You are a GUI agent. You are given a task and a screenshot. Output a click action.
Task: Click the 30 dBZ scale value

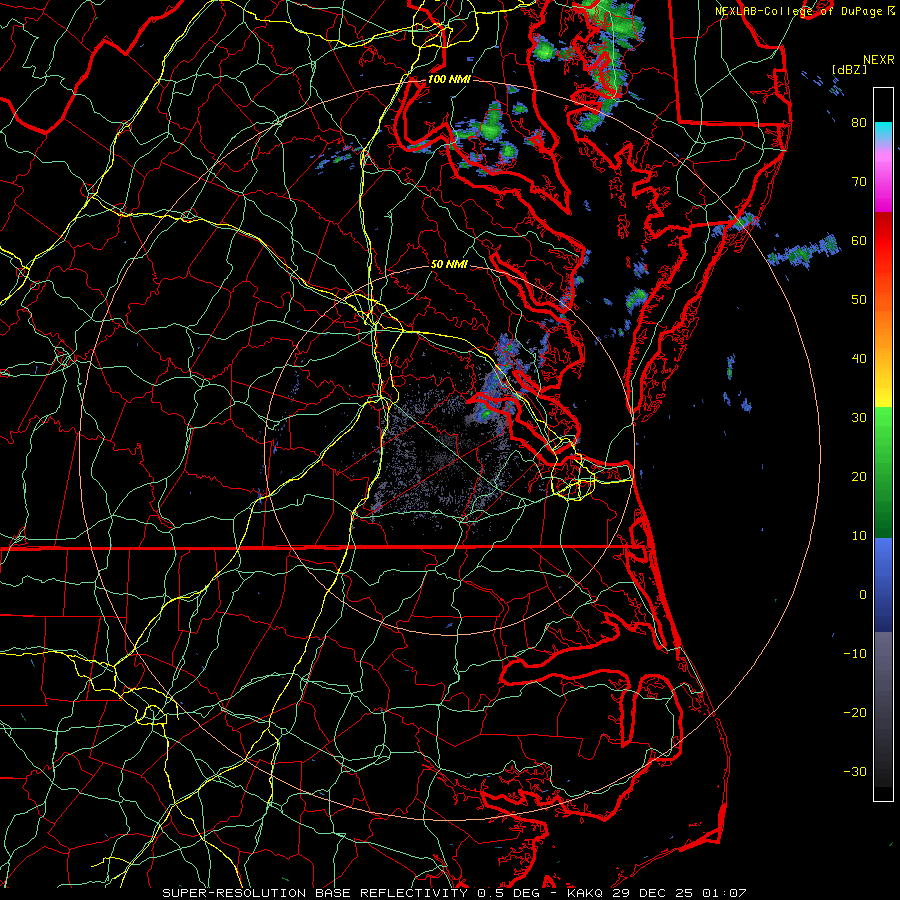click(859, 417)
